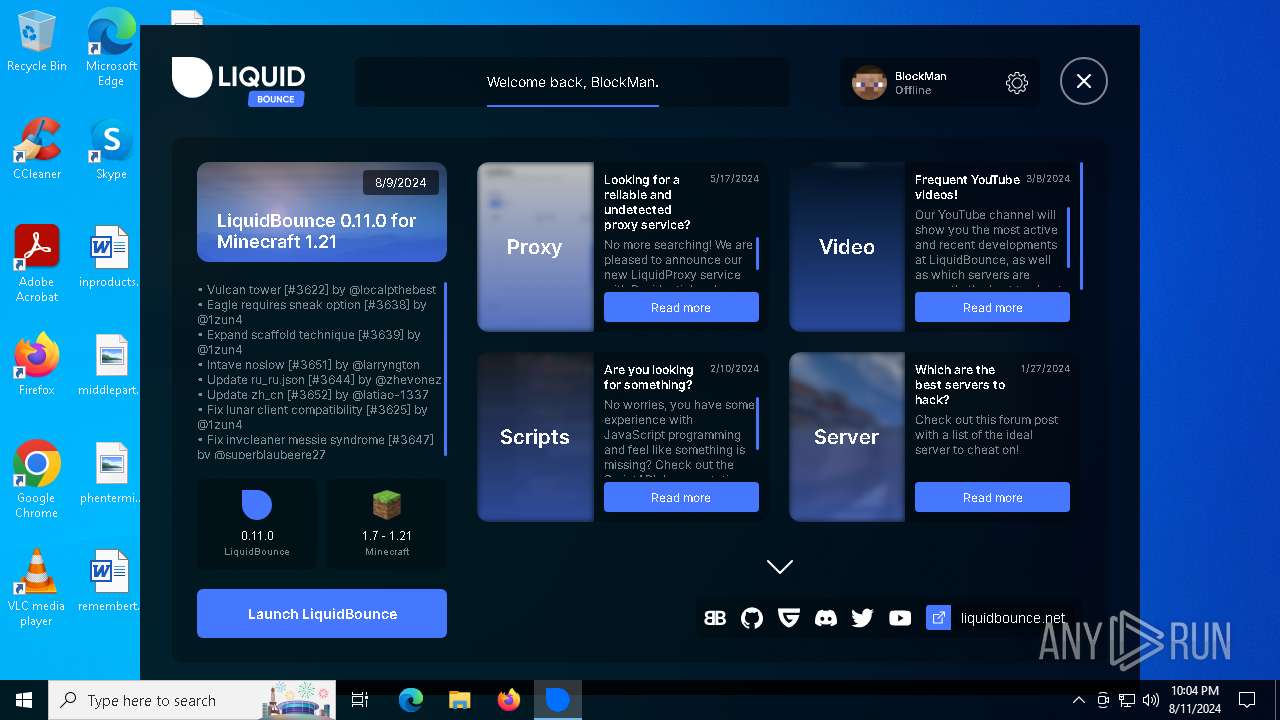1280x720 pixels.
Task: Click the Proxy article text scrollbar
Action: pyautogui.click(x=757, y=254)
